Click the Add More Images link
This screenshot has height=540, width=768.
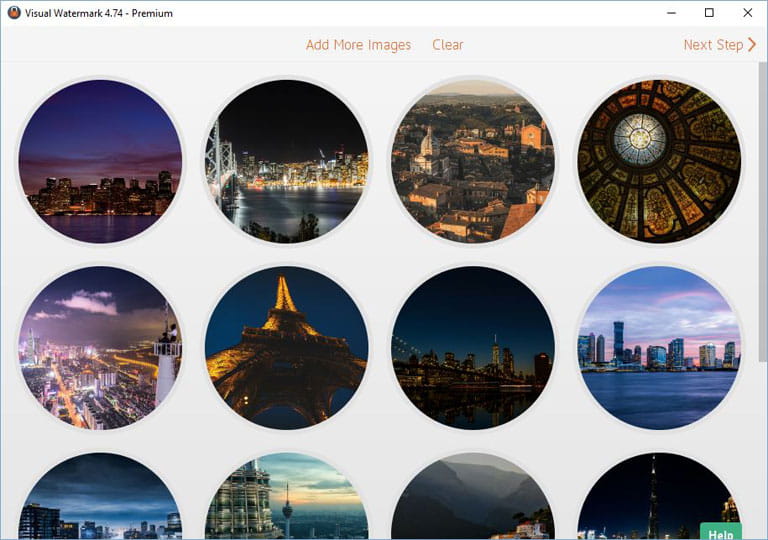point(358,45)
